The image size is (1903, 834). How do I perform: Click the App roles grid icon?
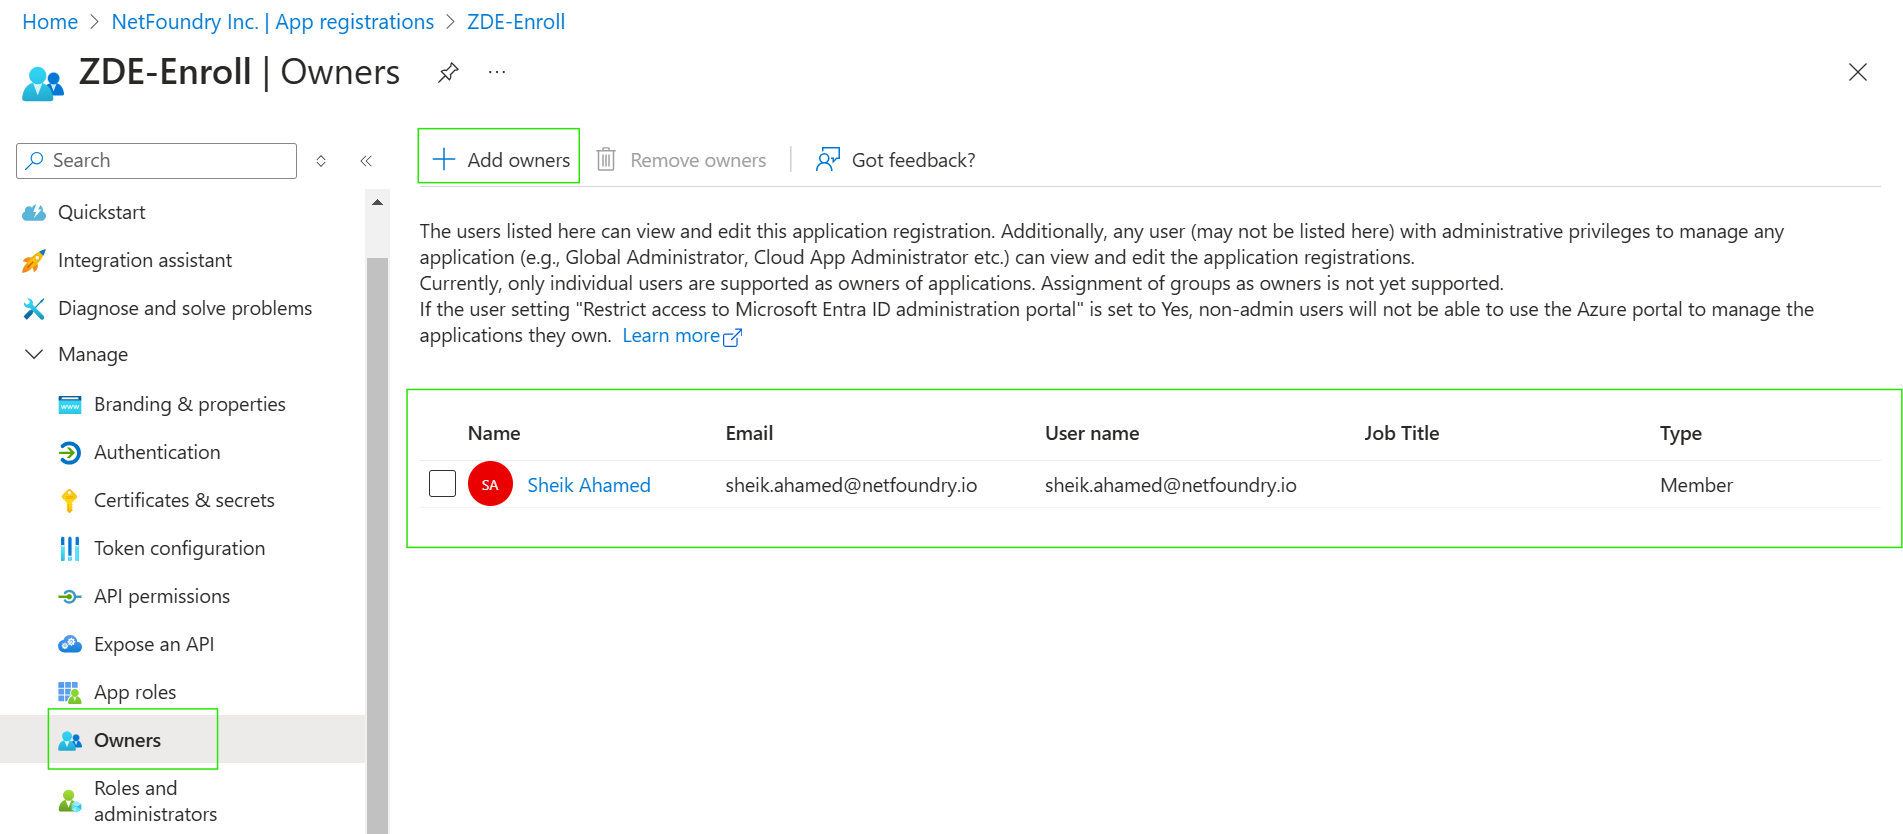69,692
